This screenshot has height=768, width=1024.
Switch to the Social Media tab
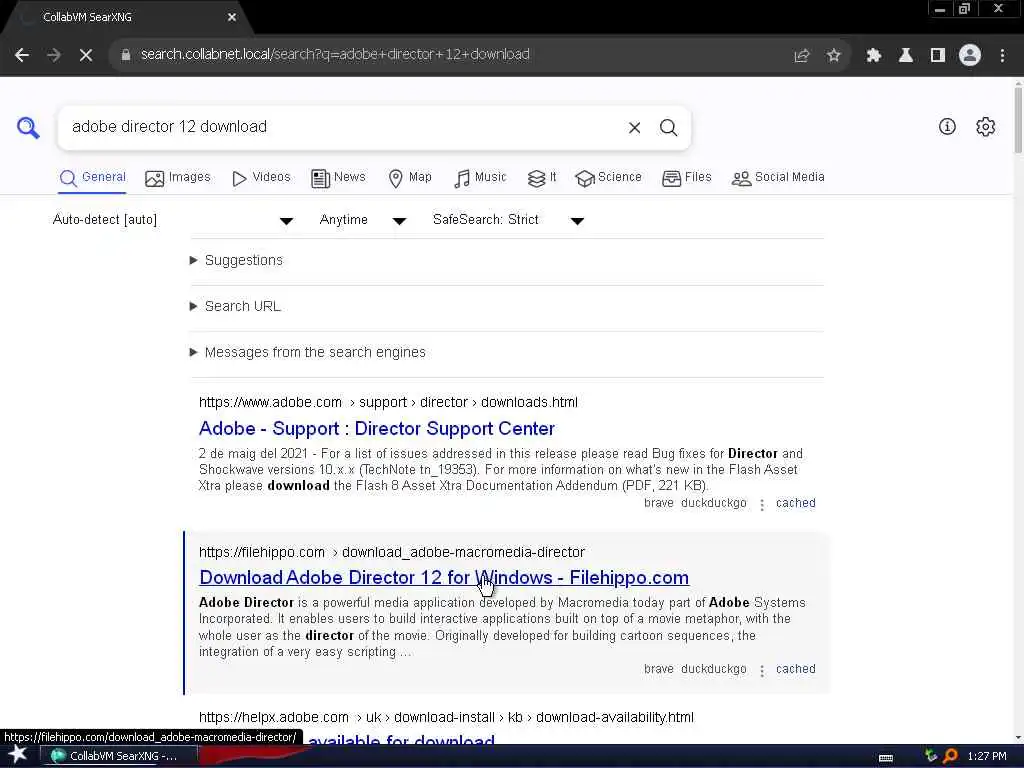pos(778,178)
